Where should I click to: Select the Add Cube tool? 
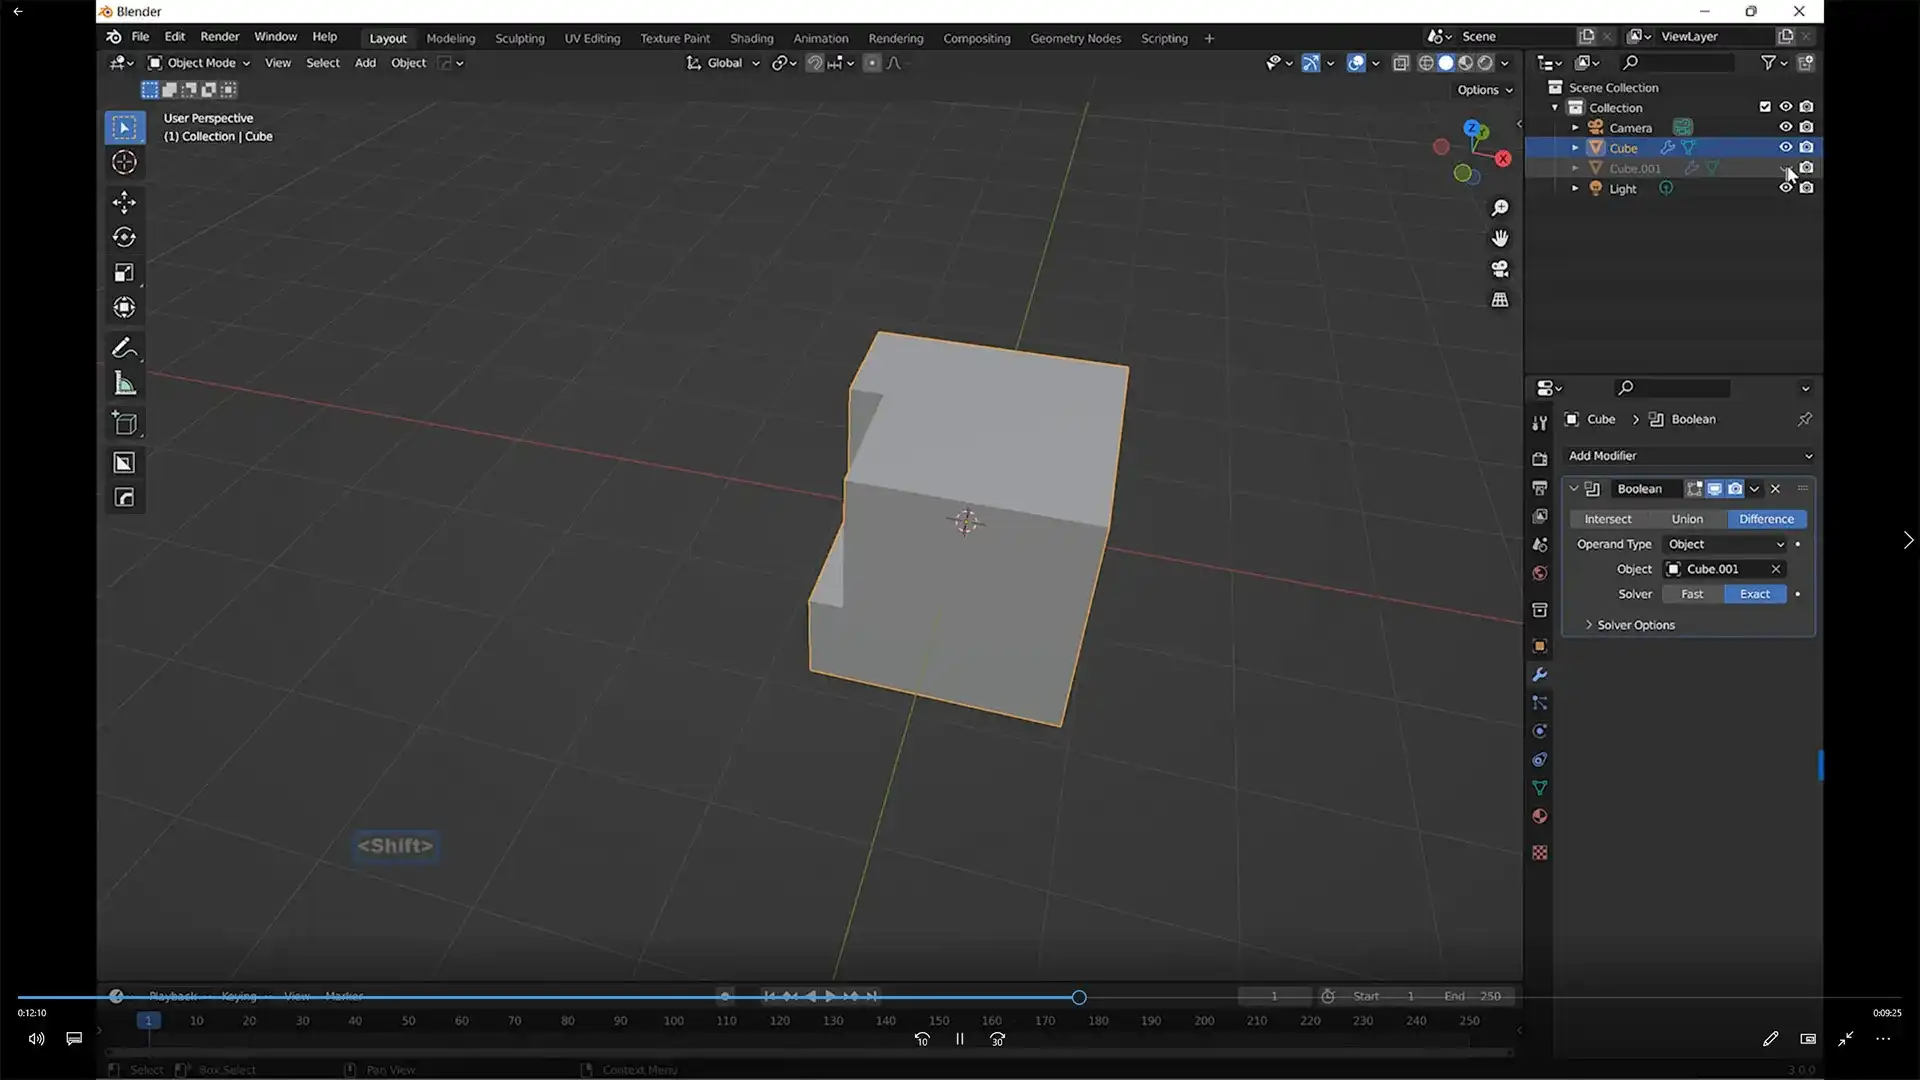tap(124, 422)
